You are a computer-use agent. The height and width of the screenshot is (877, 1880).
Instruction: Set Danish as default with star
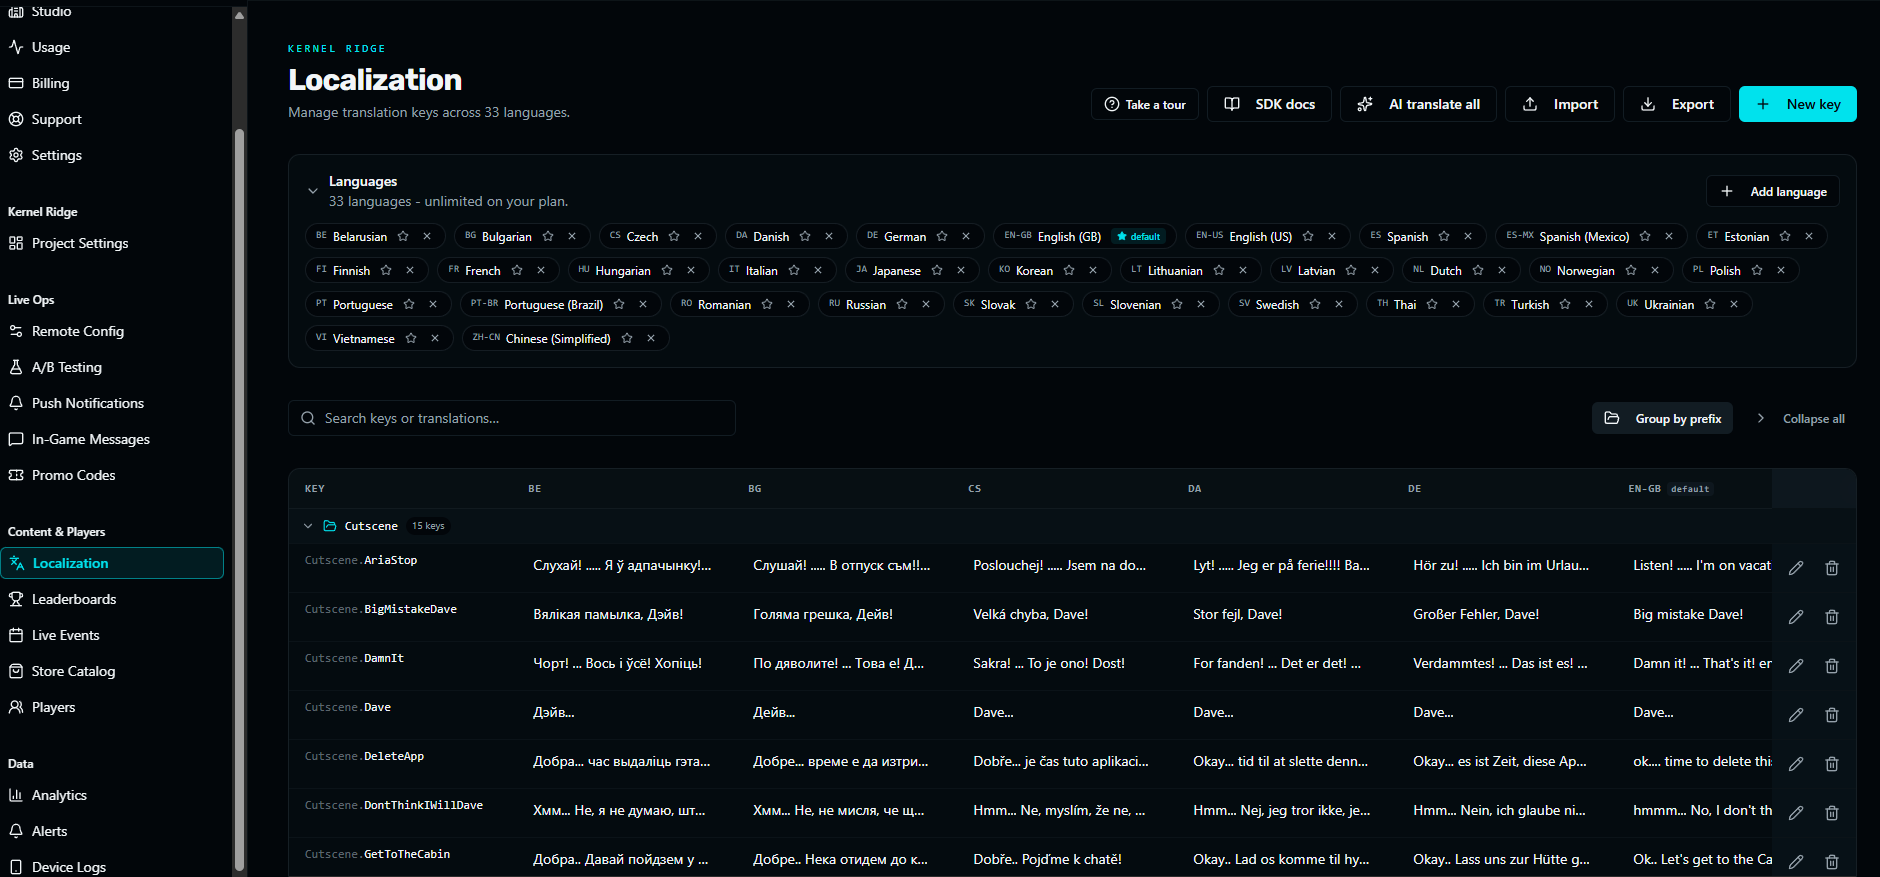point(805,237)
